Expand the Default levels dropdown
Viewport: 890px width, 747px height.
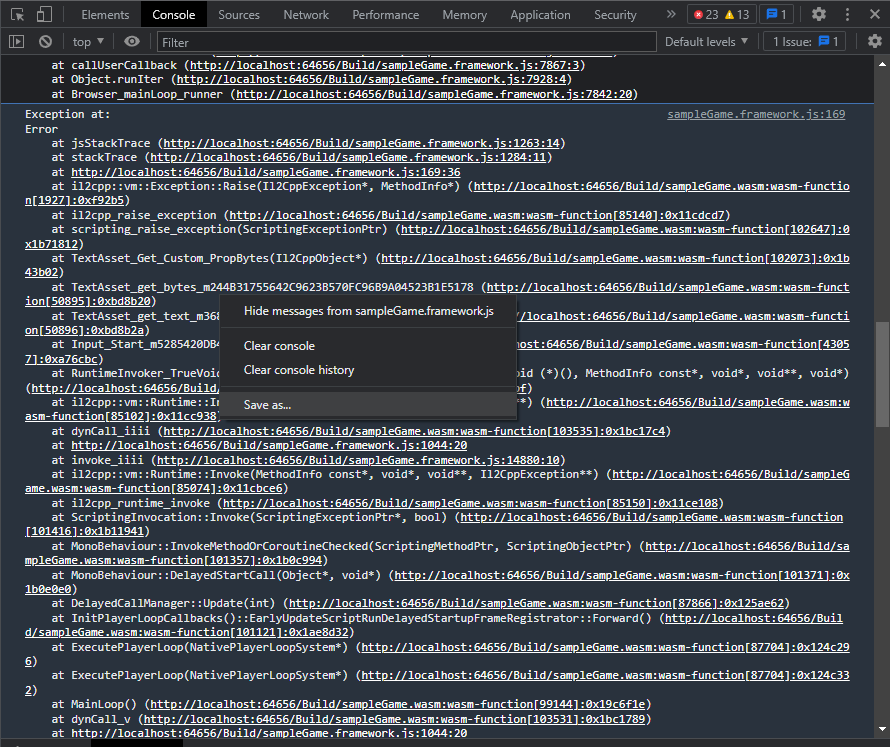706,42
